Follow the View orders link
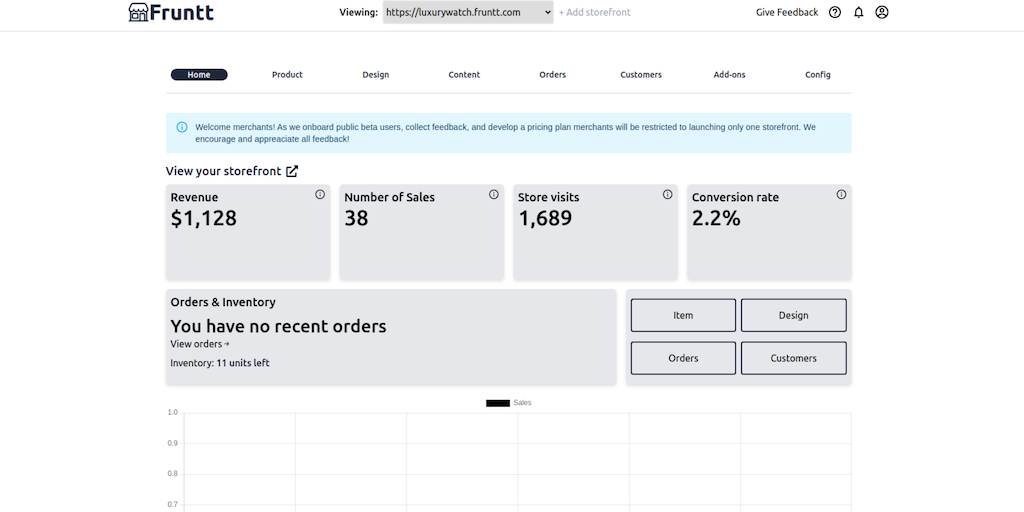The width and height of the screenshot is (1024, 512). coord(199,344)
